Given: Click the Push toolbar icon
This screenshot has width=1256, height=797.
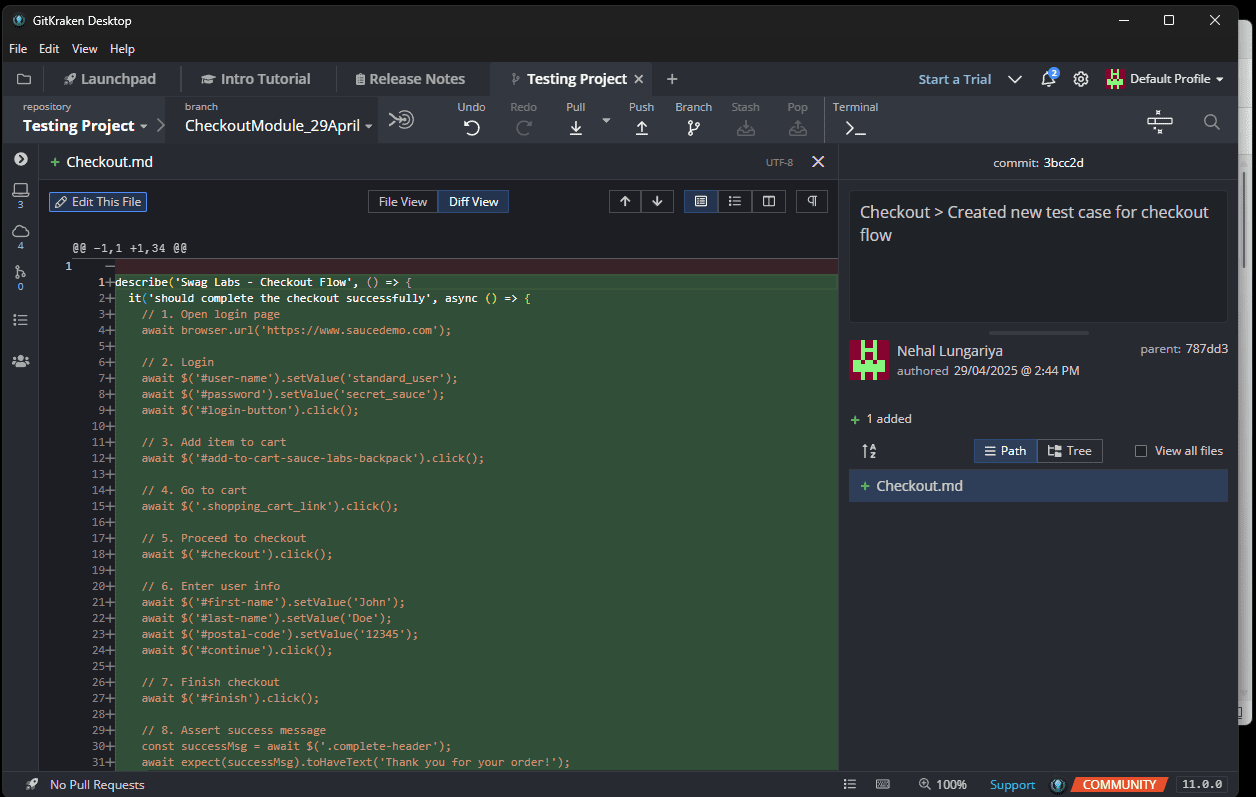Looking at the screenshot, I should (642, 127).
